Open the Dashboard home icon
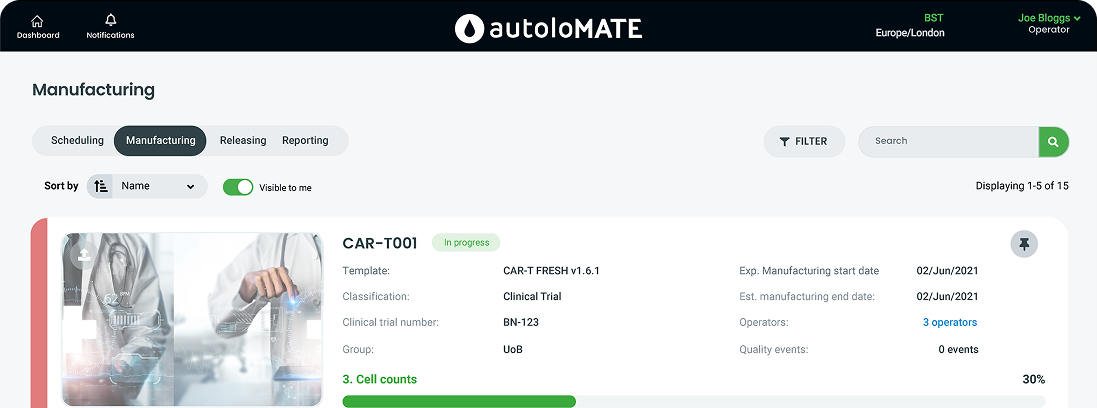This screenshot has width=1097, height=408. (38, 21)
